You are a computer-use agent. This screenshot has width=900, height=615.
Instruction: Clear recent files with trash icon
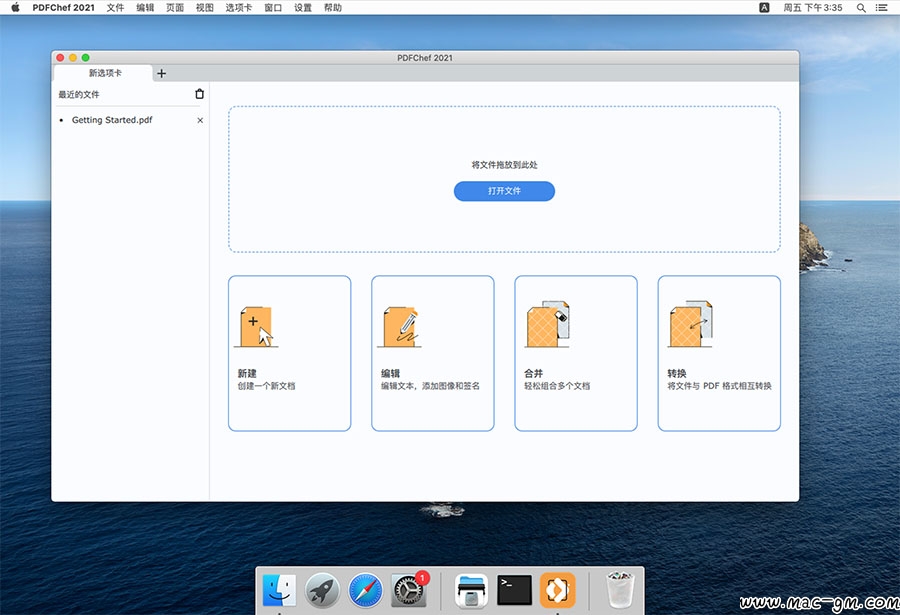(x=200, y=94)
